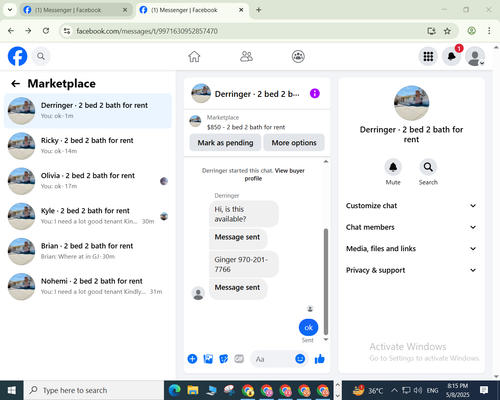The width and height of the screenshot is (500, 400).
Task: Open the Friends icon in top navigation
Action: coord(246,56)
